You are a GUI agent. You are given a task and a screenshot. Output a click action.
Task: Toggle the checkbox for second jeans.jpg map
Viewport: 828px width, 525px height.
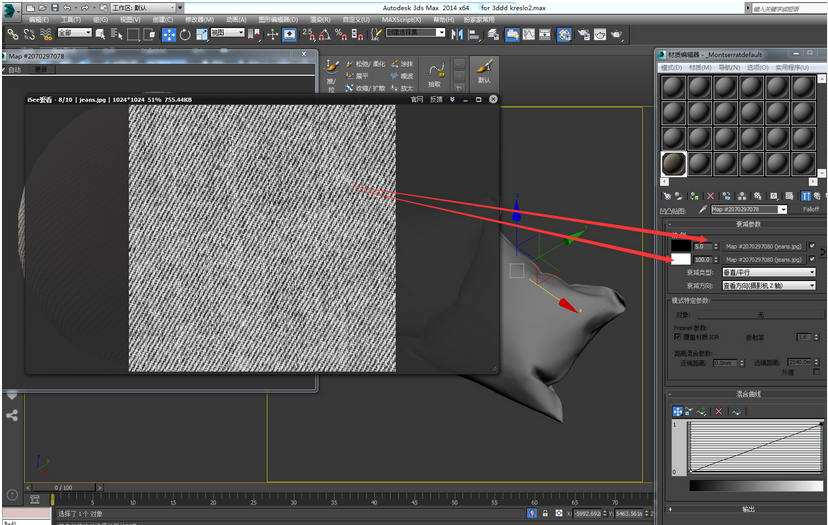point(812,259)
